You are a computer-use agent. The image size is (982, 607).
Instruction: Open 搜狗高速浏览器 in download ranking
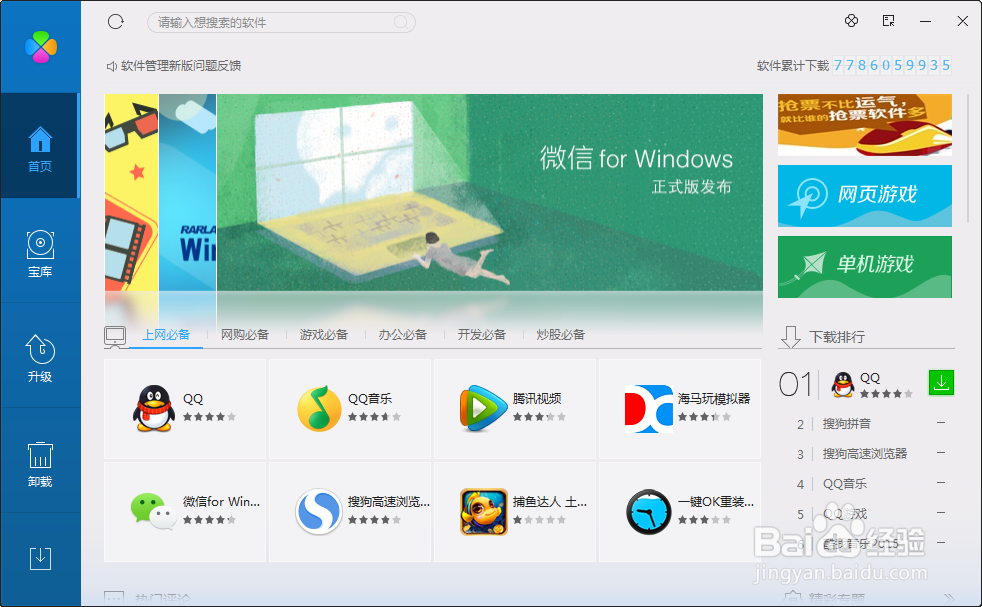pyautogui.click(x=865, y=454)
